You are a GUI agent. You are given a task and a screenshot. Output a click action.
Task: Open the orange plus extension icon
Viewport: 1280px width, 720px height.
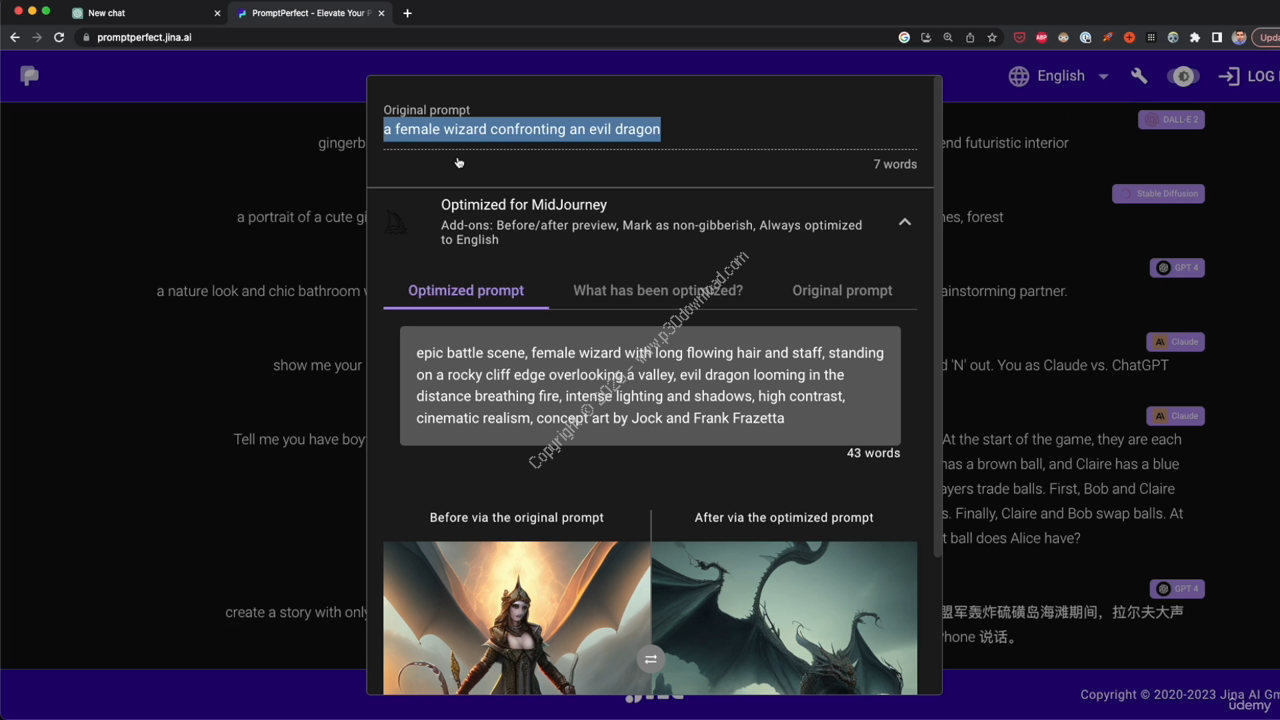point(1129,37)
